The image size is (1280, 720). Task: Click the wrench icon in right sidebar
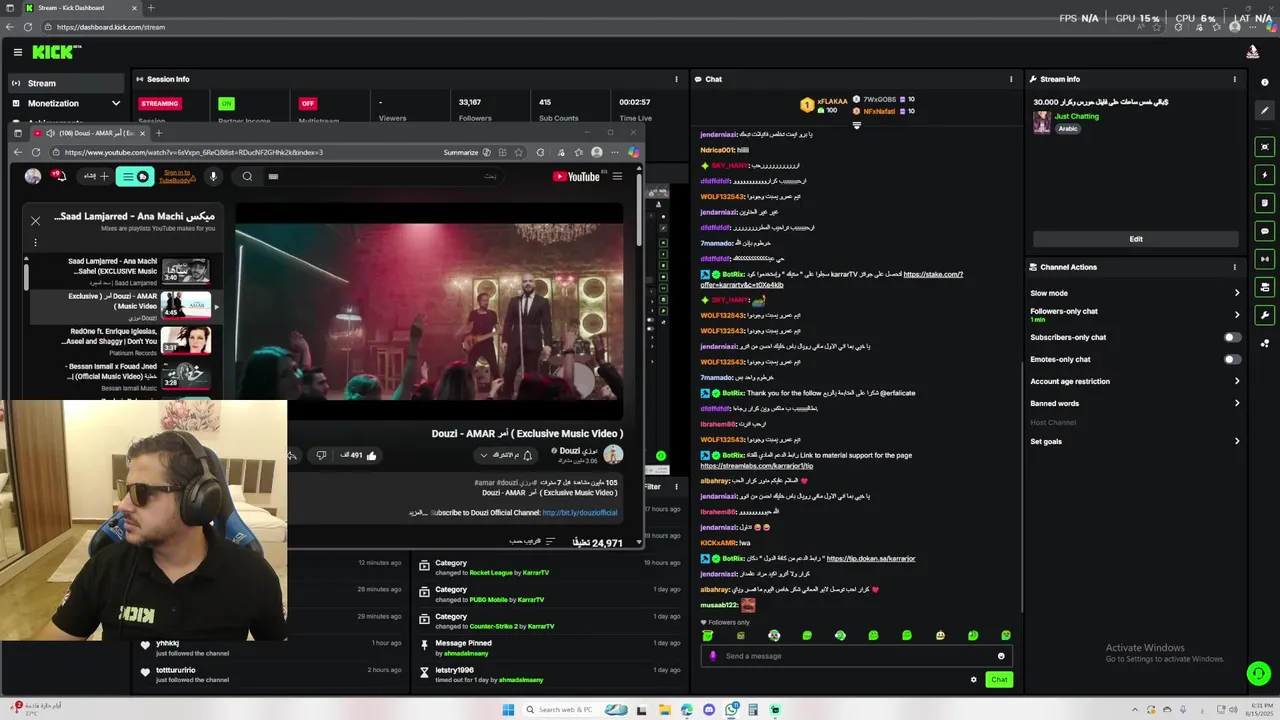pyautogui.click(x=1265, y=315)
